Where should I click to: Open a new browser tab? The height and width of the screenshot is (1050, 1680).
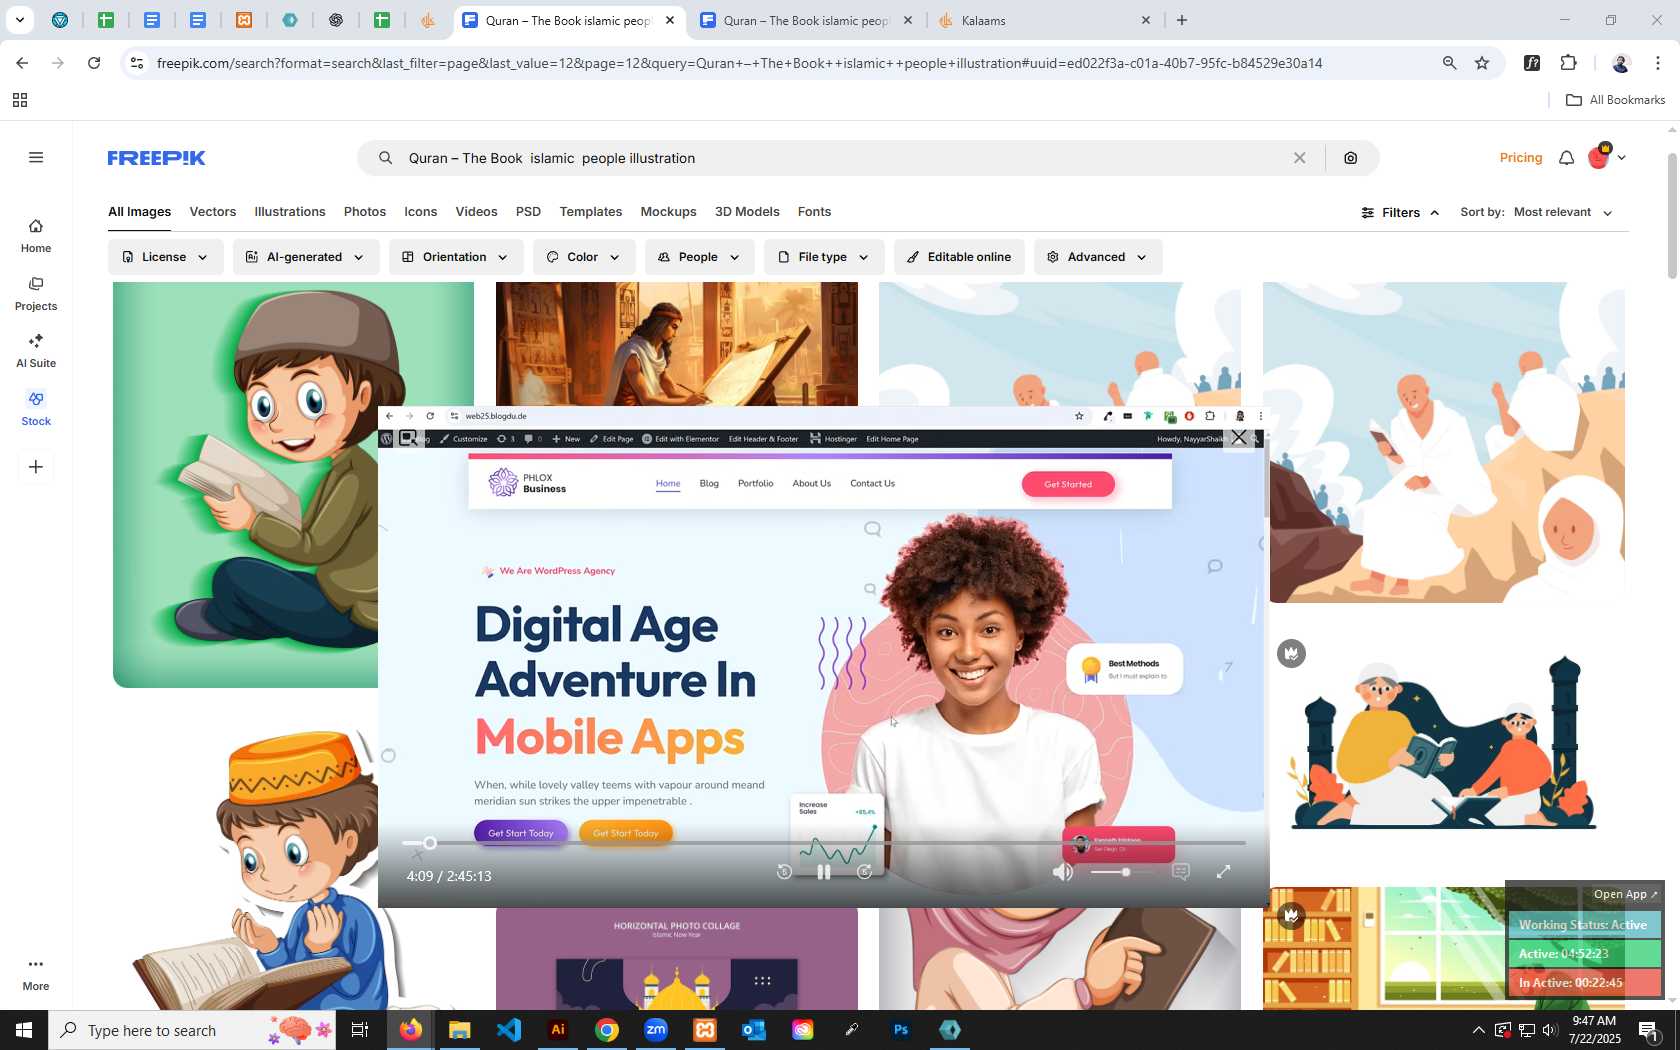coord(1182,20)
